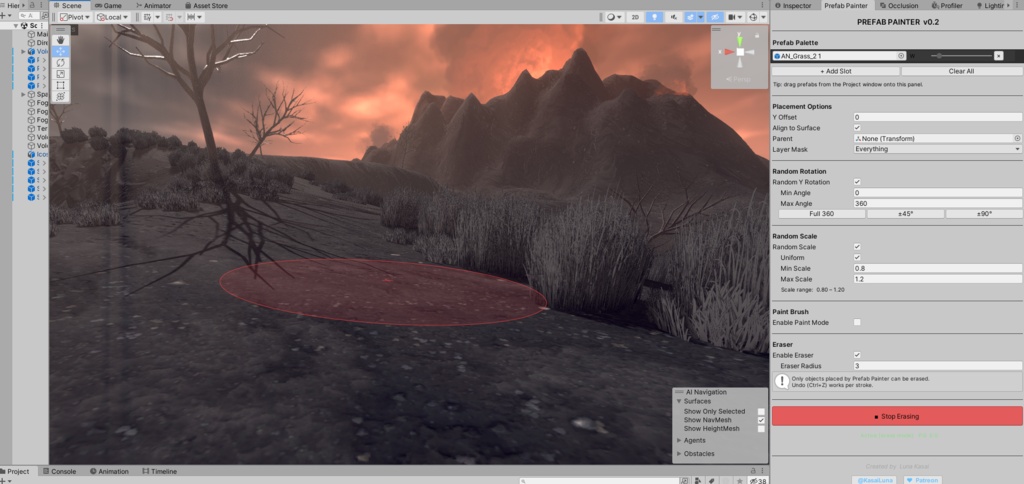Adjust the AN_Grass_2 1 weight slider
The height and width of the screenshot is (484, 1024).
click(959, 56)
